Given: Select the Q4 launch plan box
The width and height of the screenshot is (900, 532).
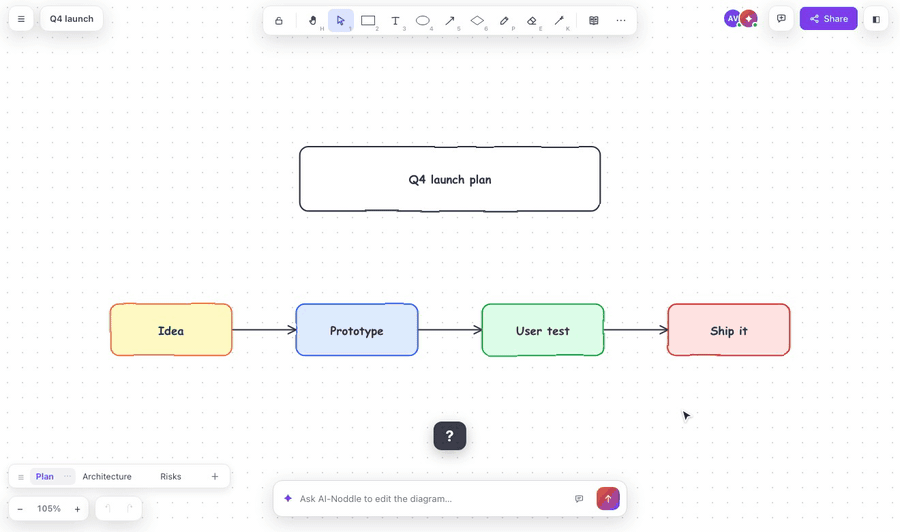Looking at the screenshot, I should click(450, 179).
